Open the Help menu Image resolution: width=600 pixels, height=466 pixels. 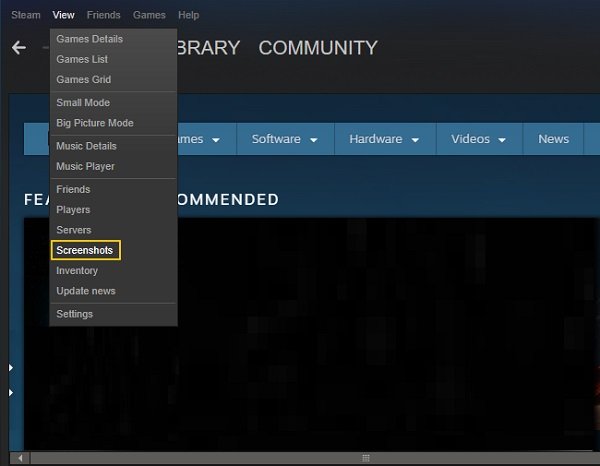click(x=188, y=15)
